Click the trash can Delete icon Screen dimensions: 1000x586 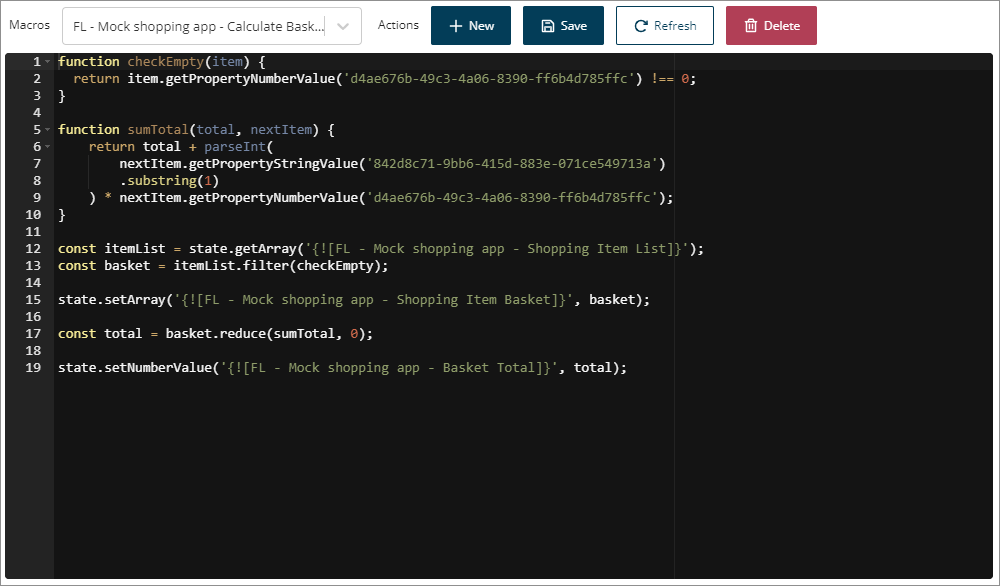pos(750,26)
